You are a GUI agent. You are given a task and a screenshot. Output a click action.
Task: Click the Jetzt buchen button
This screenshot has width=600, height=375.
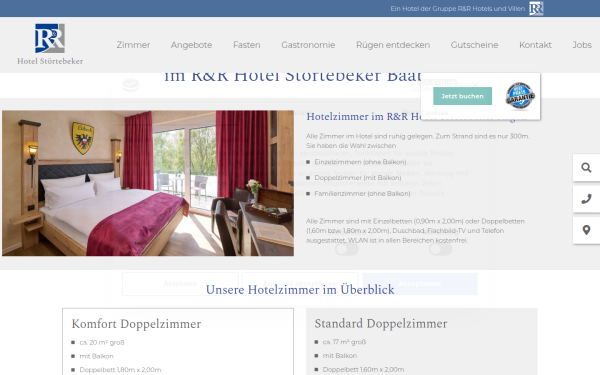point(462,96)
